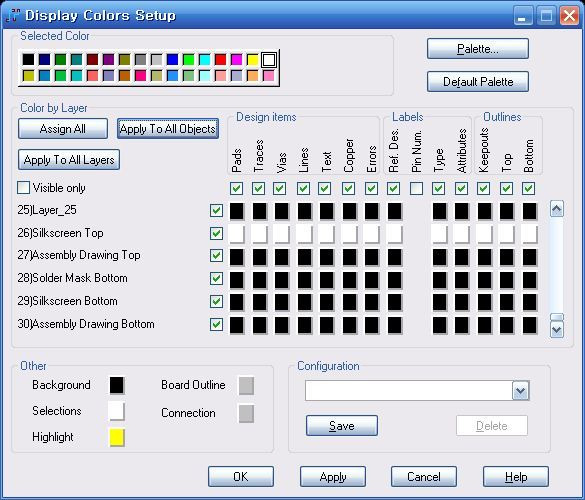Select the white swatch in the palette

coord(269,60)
